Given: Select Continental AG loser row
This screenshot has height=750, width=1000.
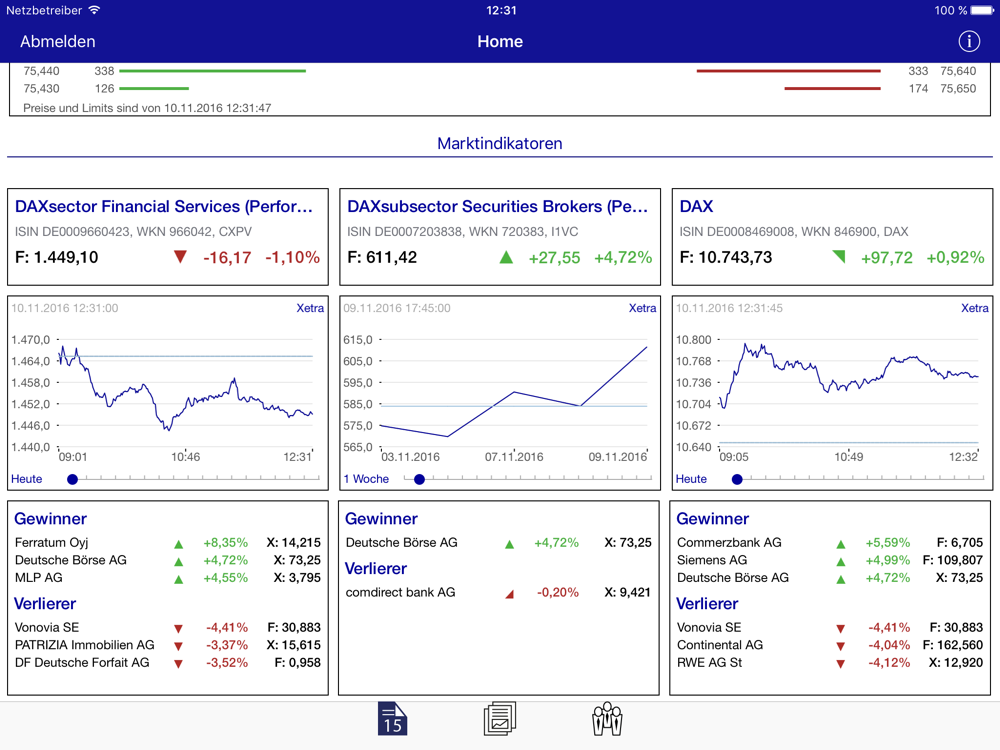Looking at the screenshot, I should [x=830, y=645].
